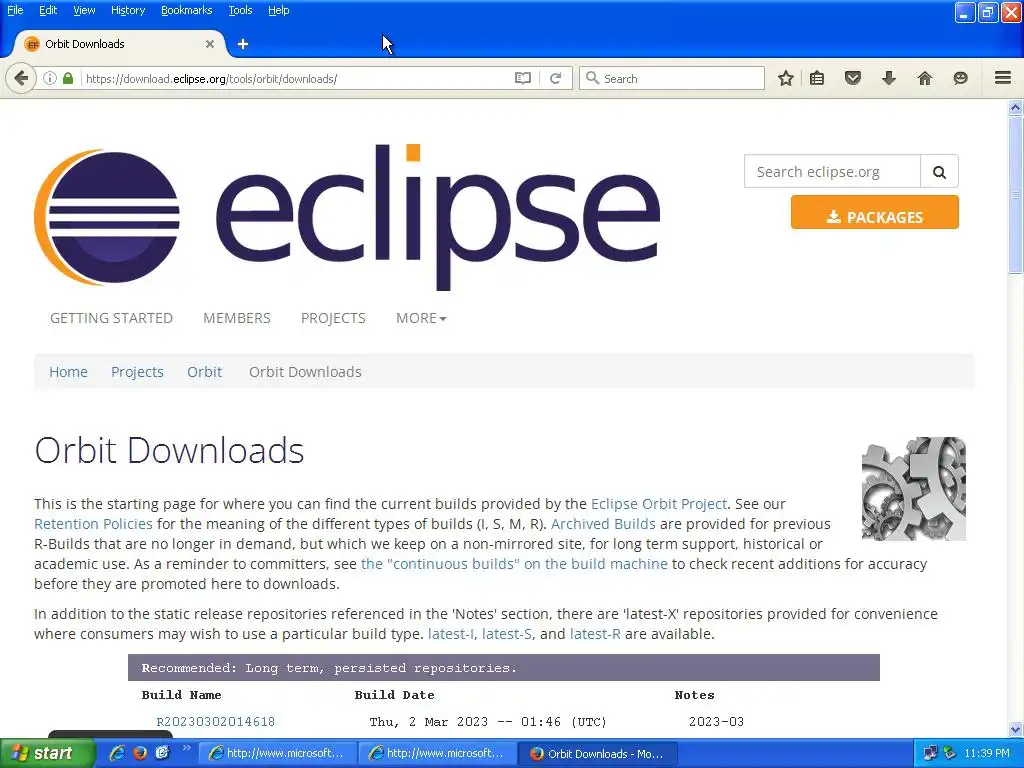Click the safely remove hardware tray icon
1024x768 pixels.
[949, 753]
